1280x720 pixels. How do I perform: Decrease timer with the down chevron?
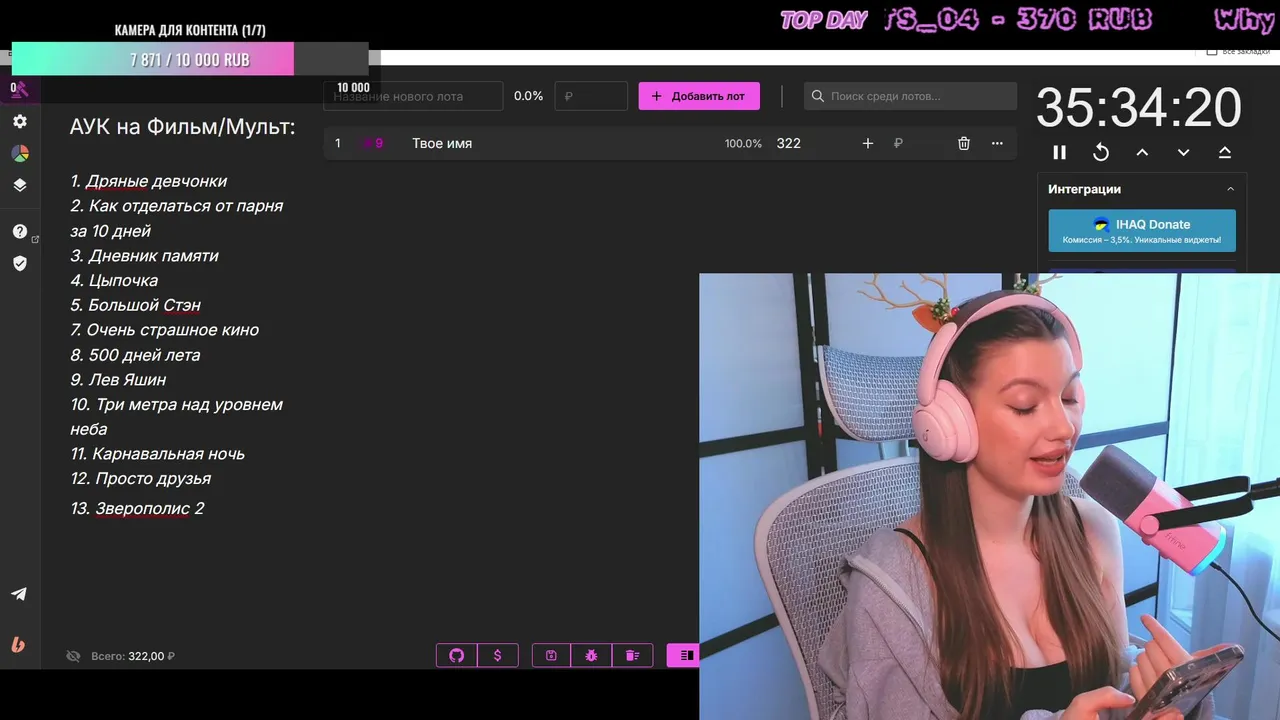pos(1184,152)
